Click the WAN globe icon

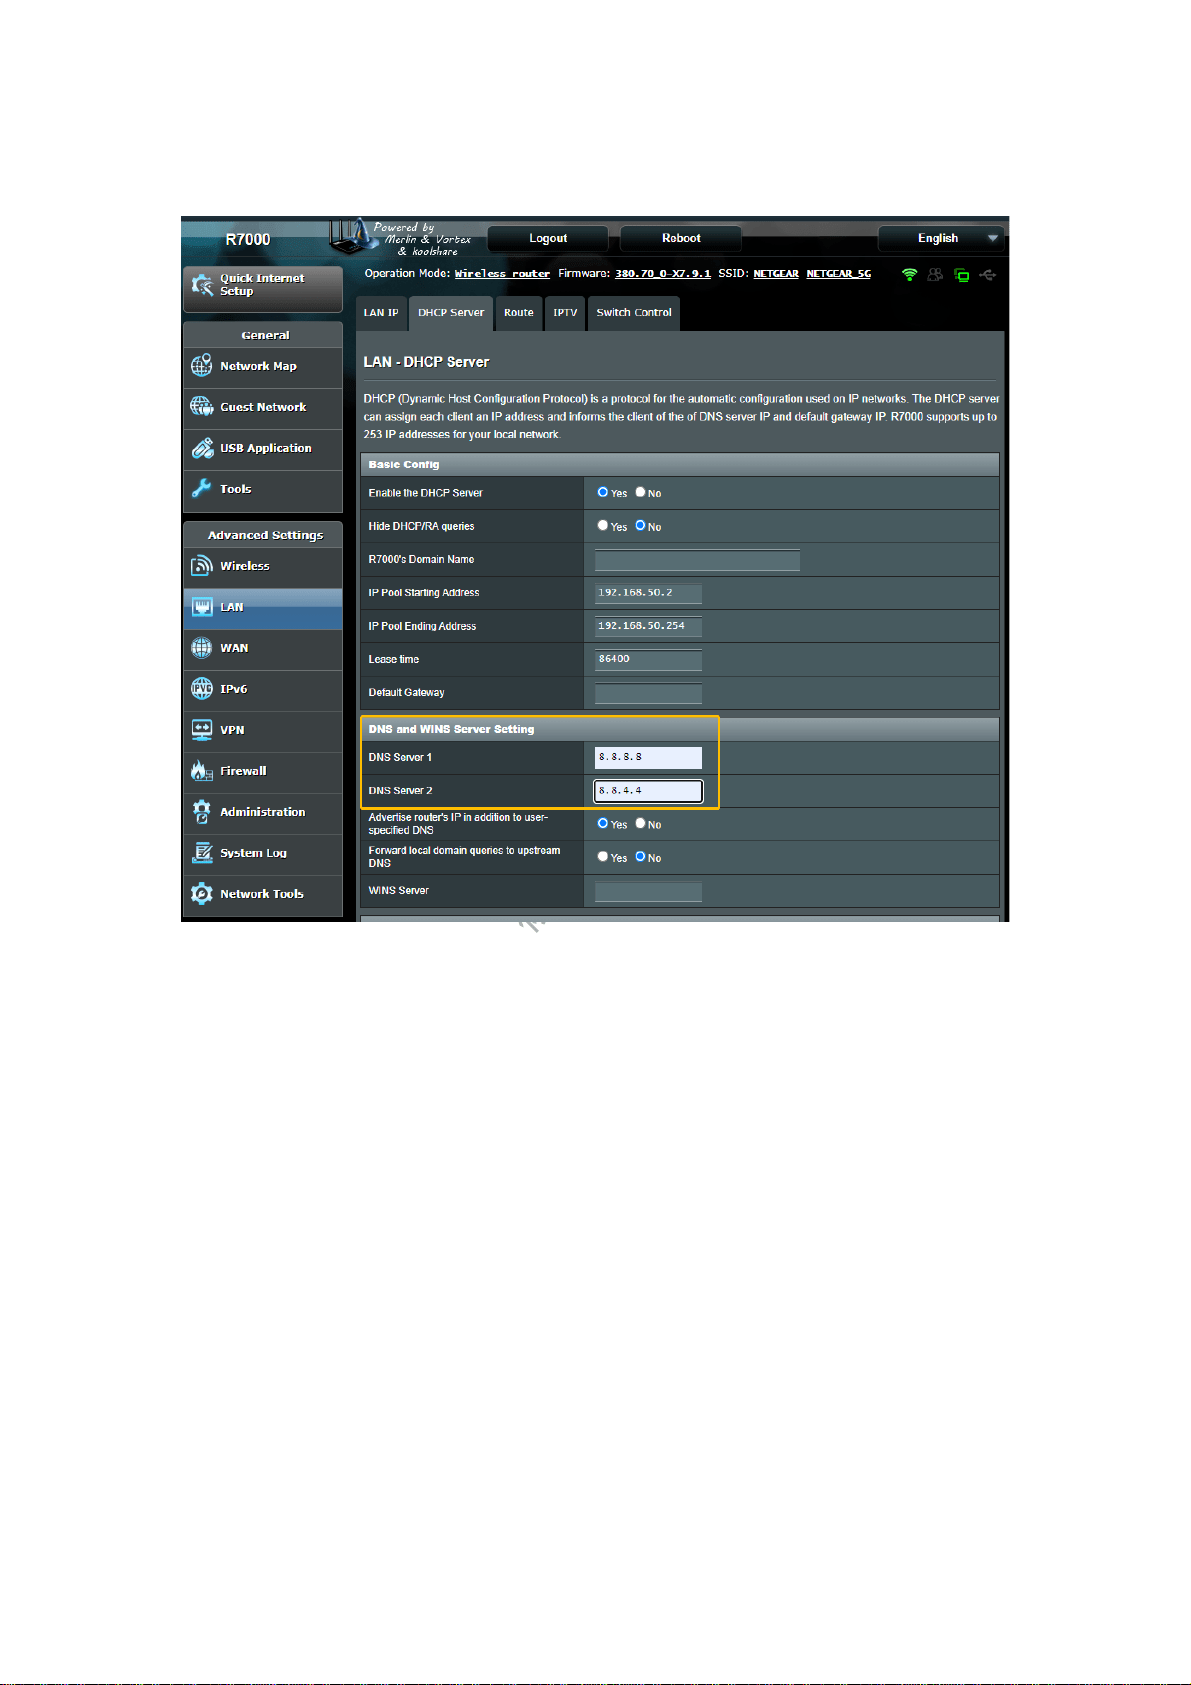click(201, 648)
